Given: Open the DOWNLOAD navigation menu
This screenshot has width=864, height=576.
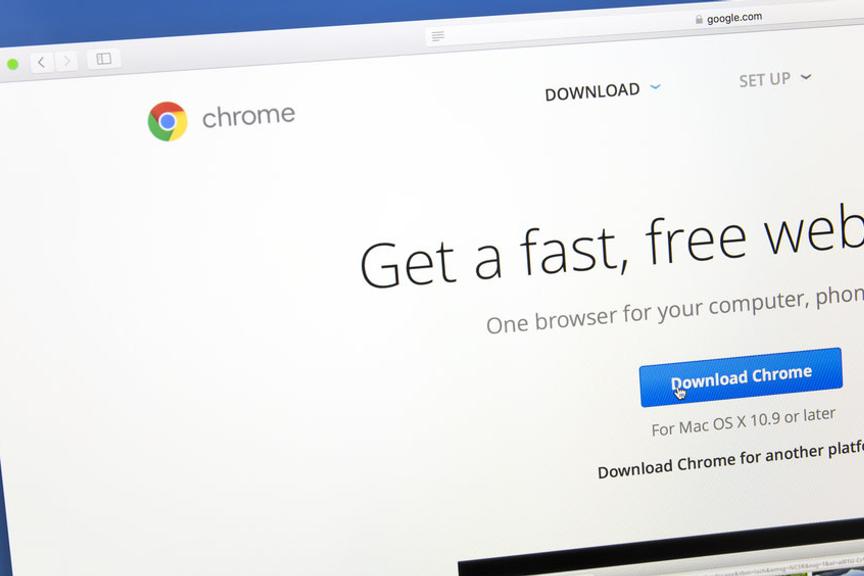Looking at the screenshot, I should click(592, 91).
